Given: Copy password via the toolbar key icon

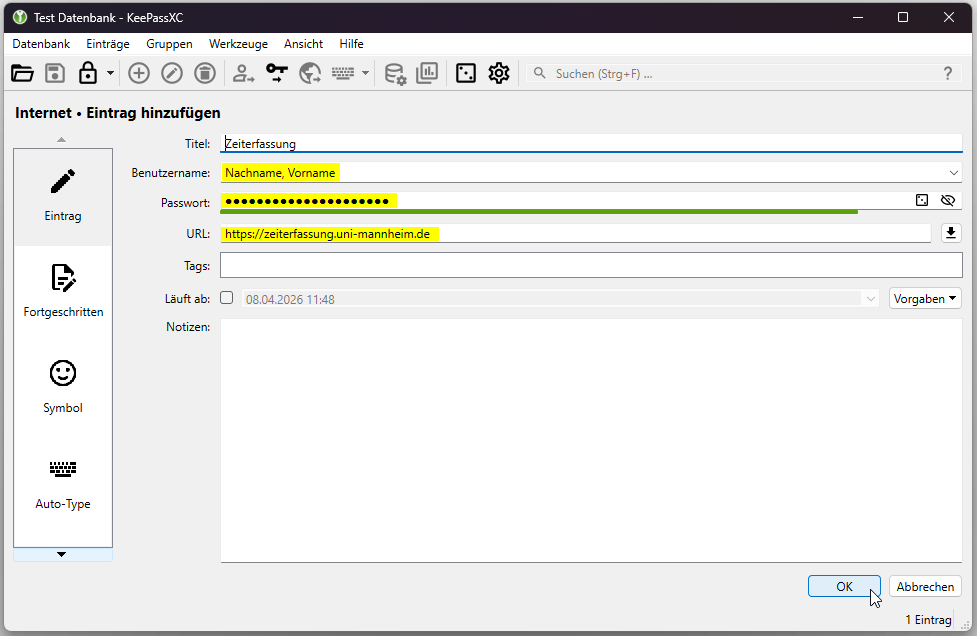Looking at the screenshot, I should point(277,74).
